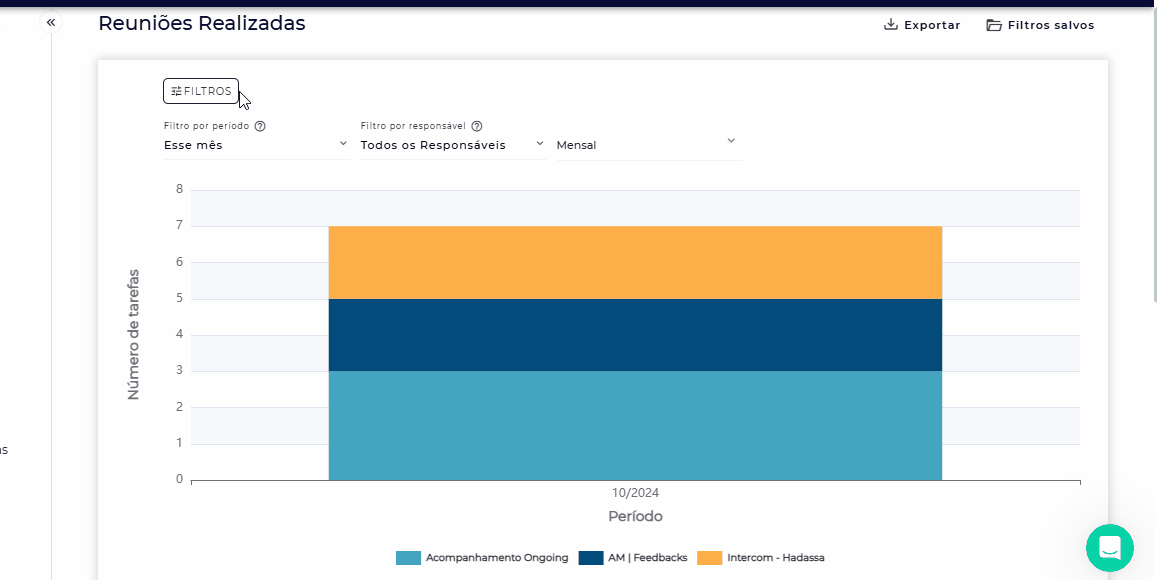Open the Todos os Responsáveis dropdown
Image resolution: width=1157 pixels, height=580 pixels.
(452, 145)
